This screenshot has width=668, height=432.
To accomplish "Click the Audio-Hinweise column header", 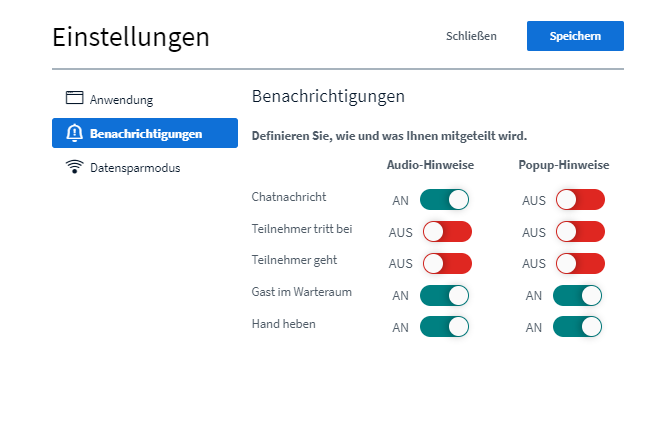I will 430,165.
